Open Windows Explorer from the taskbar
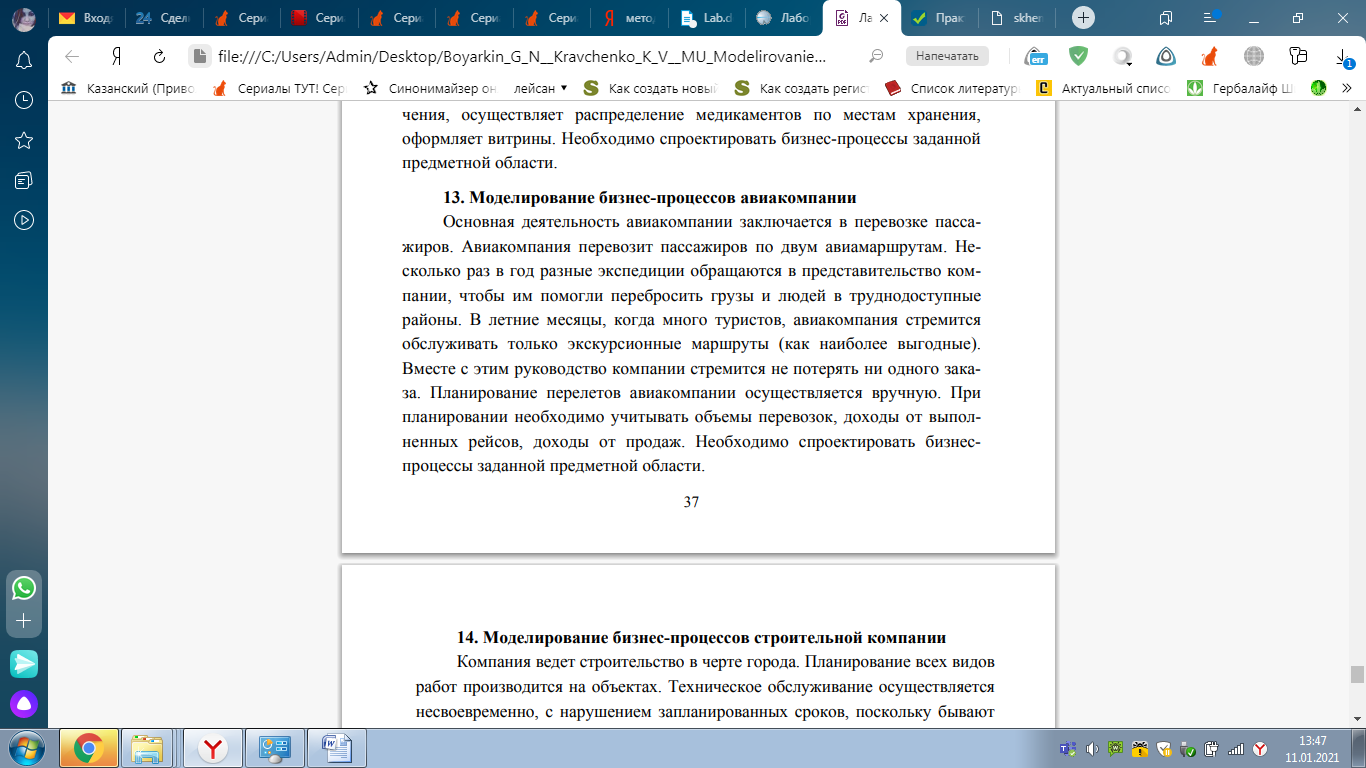Image resolution: width=1366 pixels, height=768 pixels. coord(148,748)
